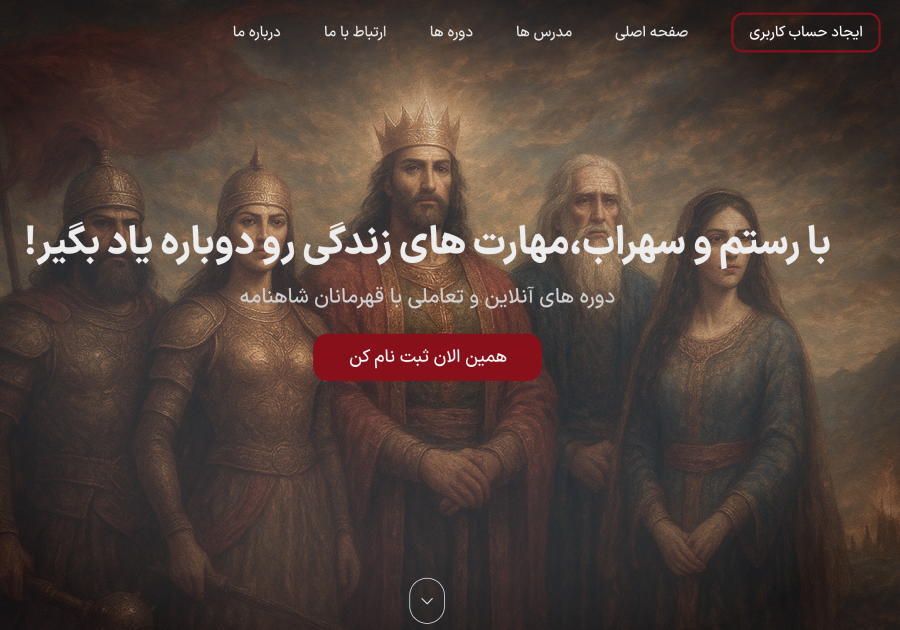The height and width of the screenshot is (630, 900).
Task: Go to the 'صفحه اصلی' nav item
Action: pos(651,32)
